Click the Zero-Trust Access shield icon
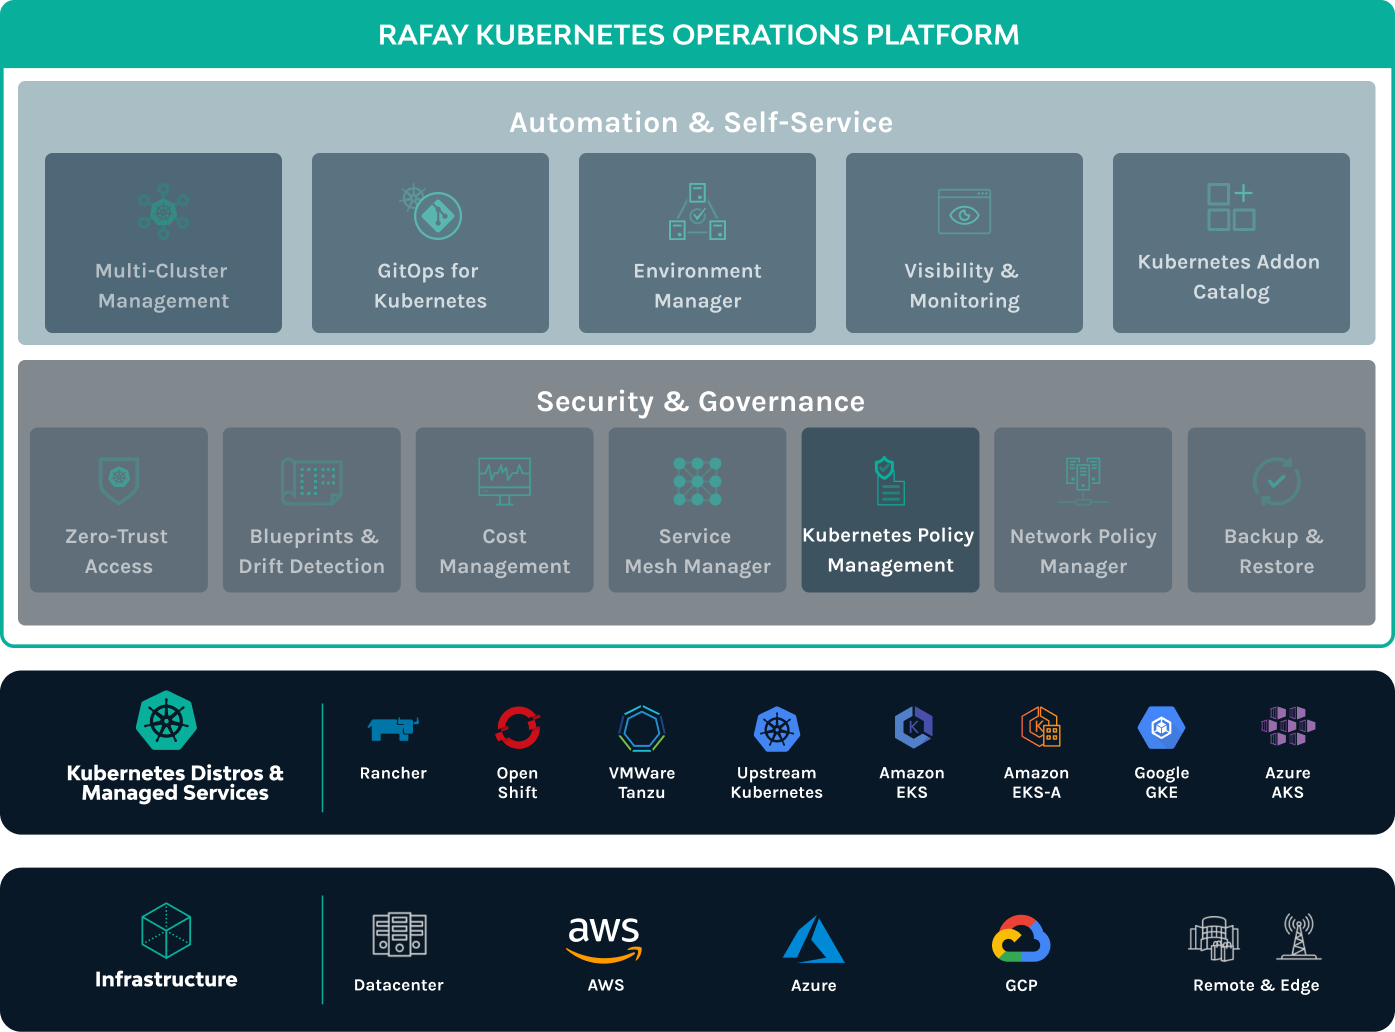 tap(119, 480)
